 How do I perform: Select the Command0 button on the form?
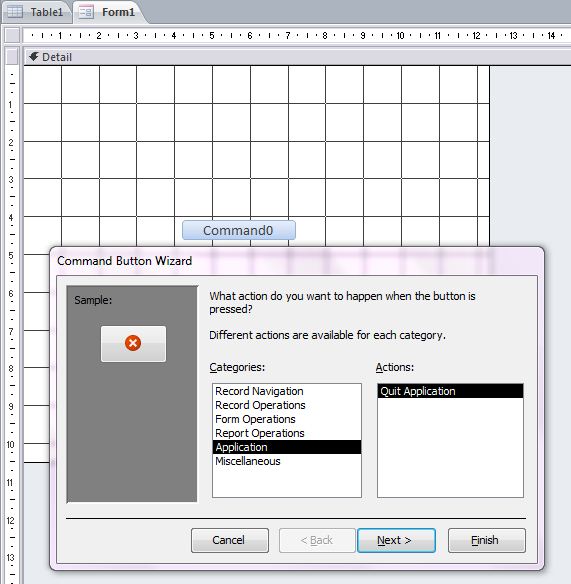point(238,230)
